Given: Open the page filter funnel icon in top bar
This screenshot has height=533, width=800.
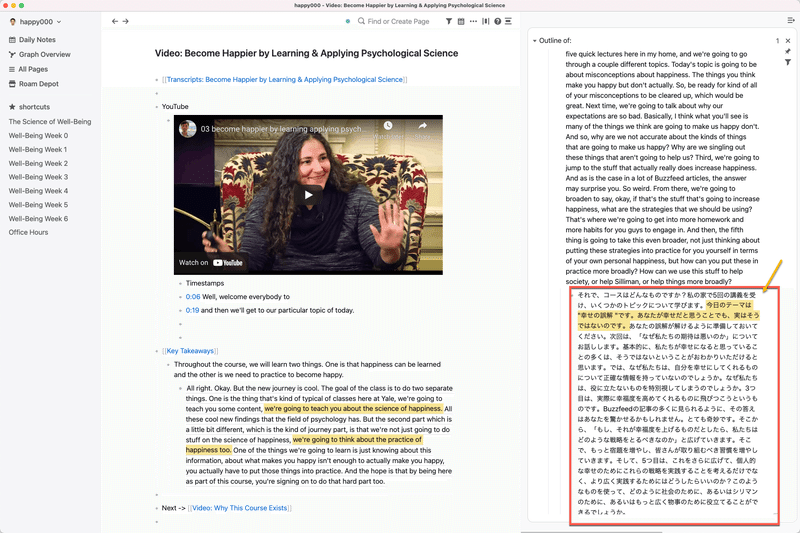Looking at the screenshot, I should tap(448, 21).
